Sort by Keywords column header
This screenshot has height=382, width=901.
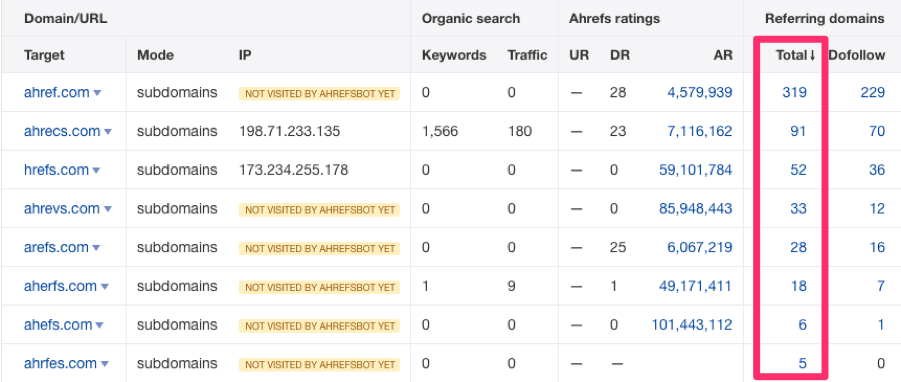(454, 55)
